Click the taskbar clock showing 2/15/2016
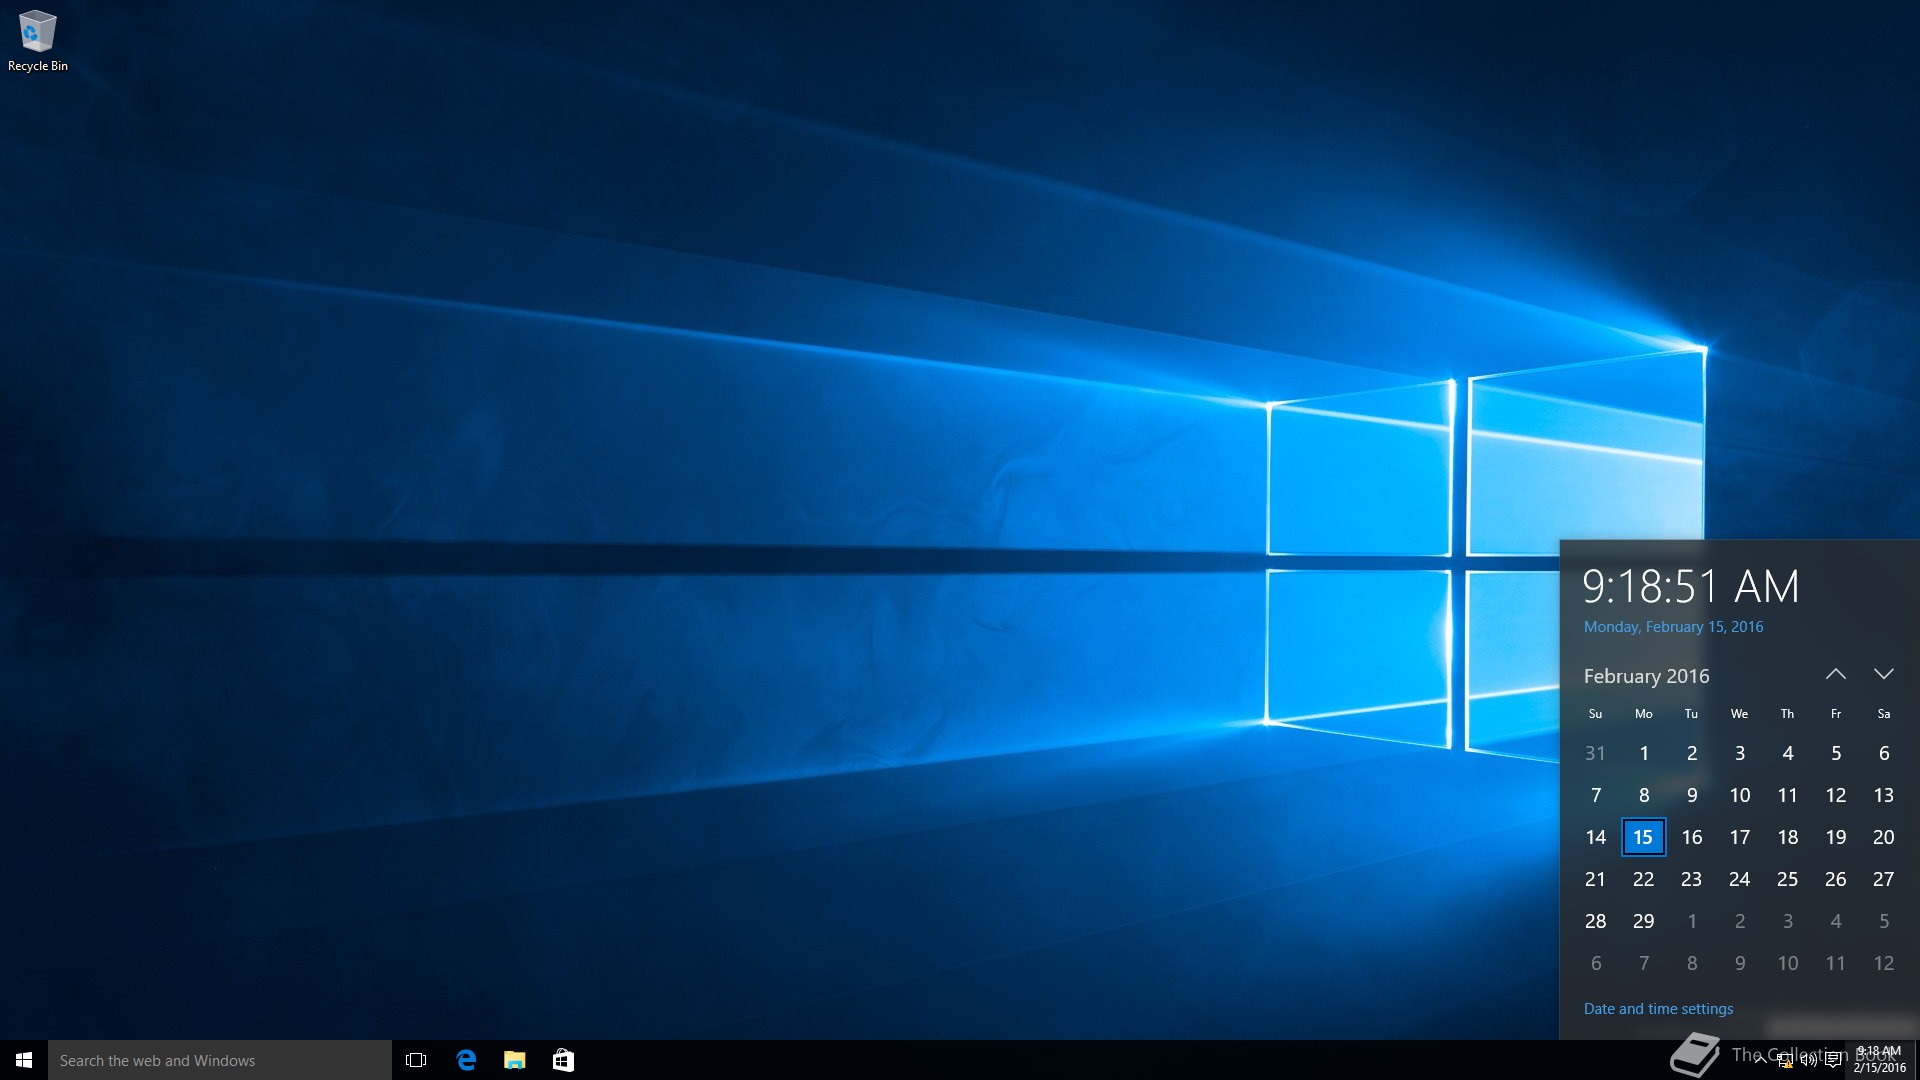1920x1080 pixels. pyautogui.click(x=1879, y=1060)
